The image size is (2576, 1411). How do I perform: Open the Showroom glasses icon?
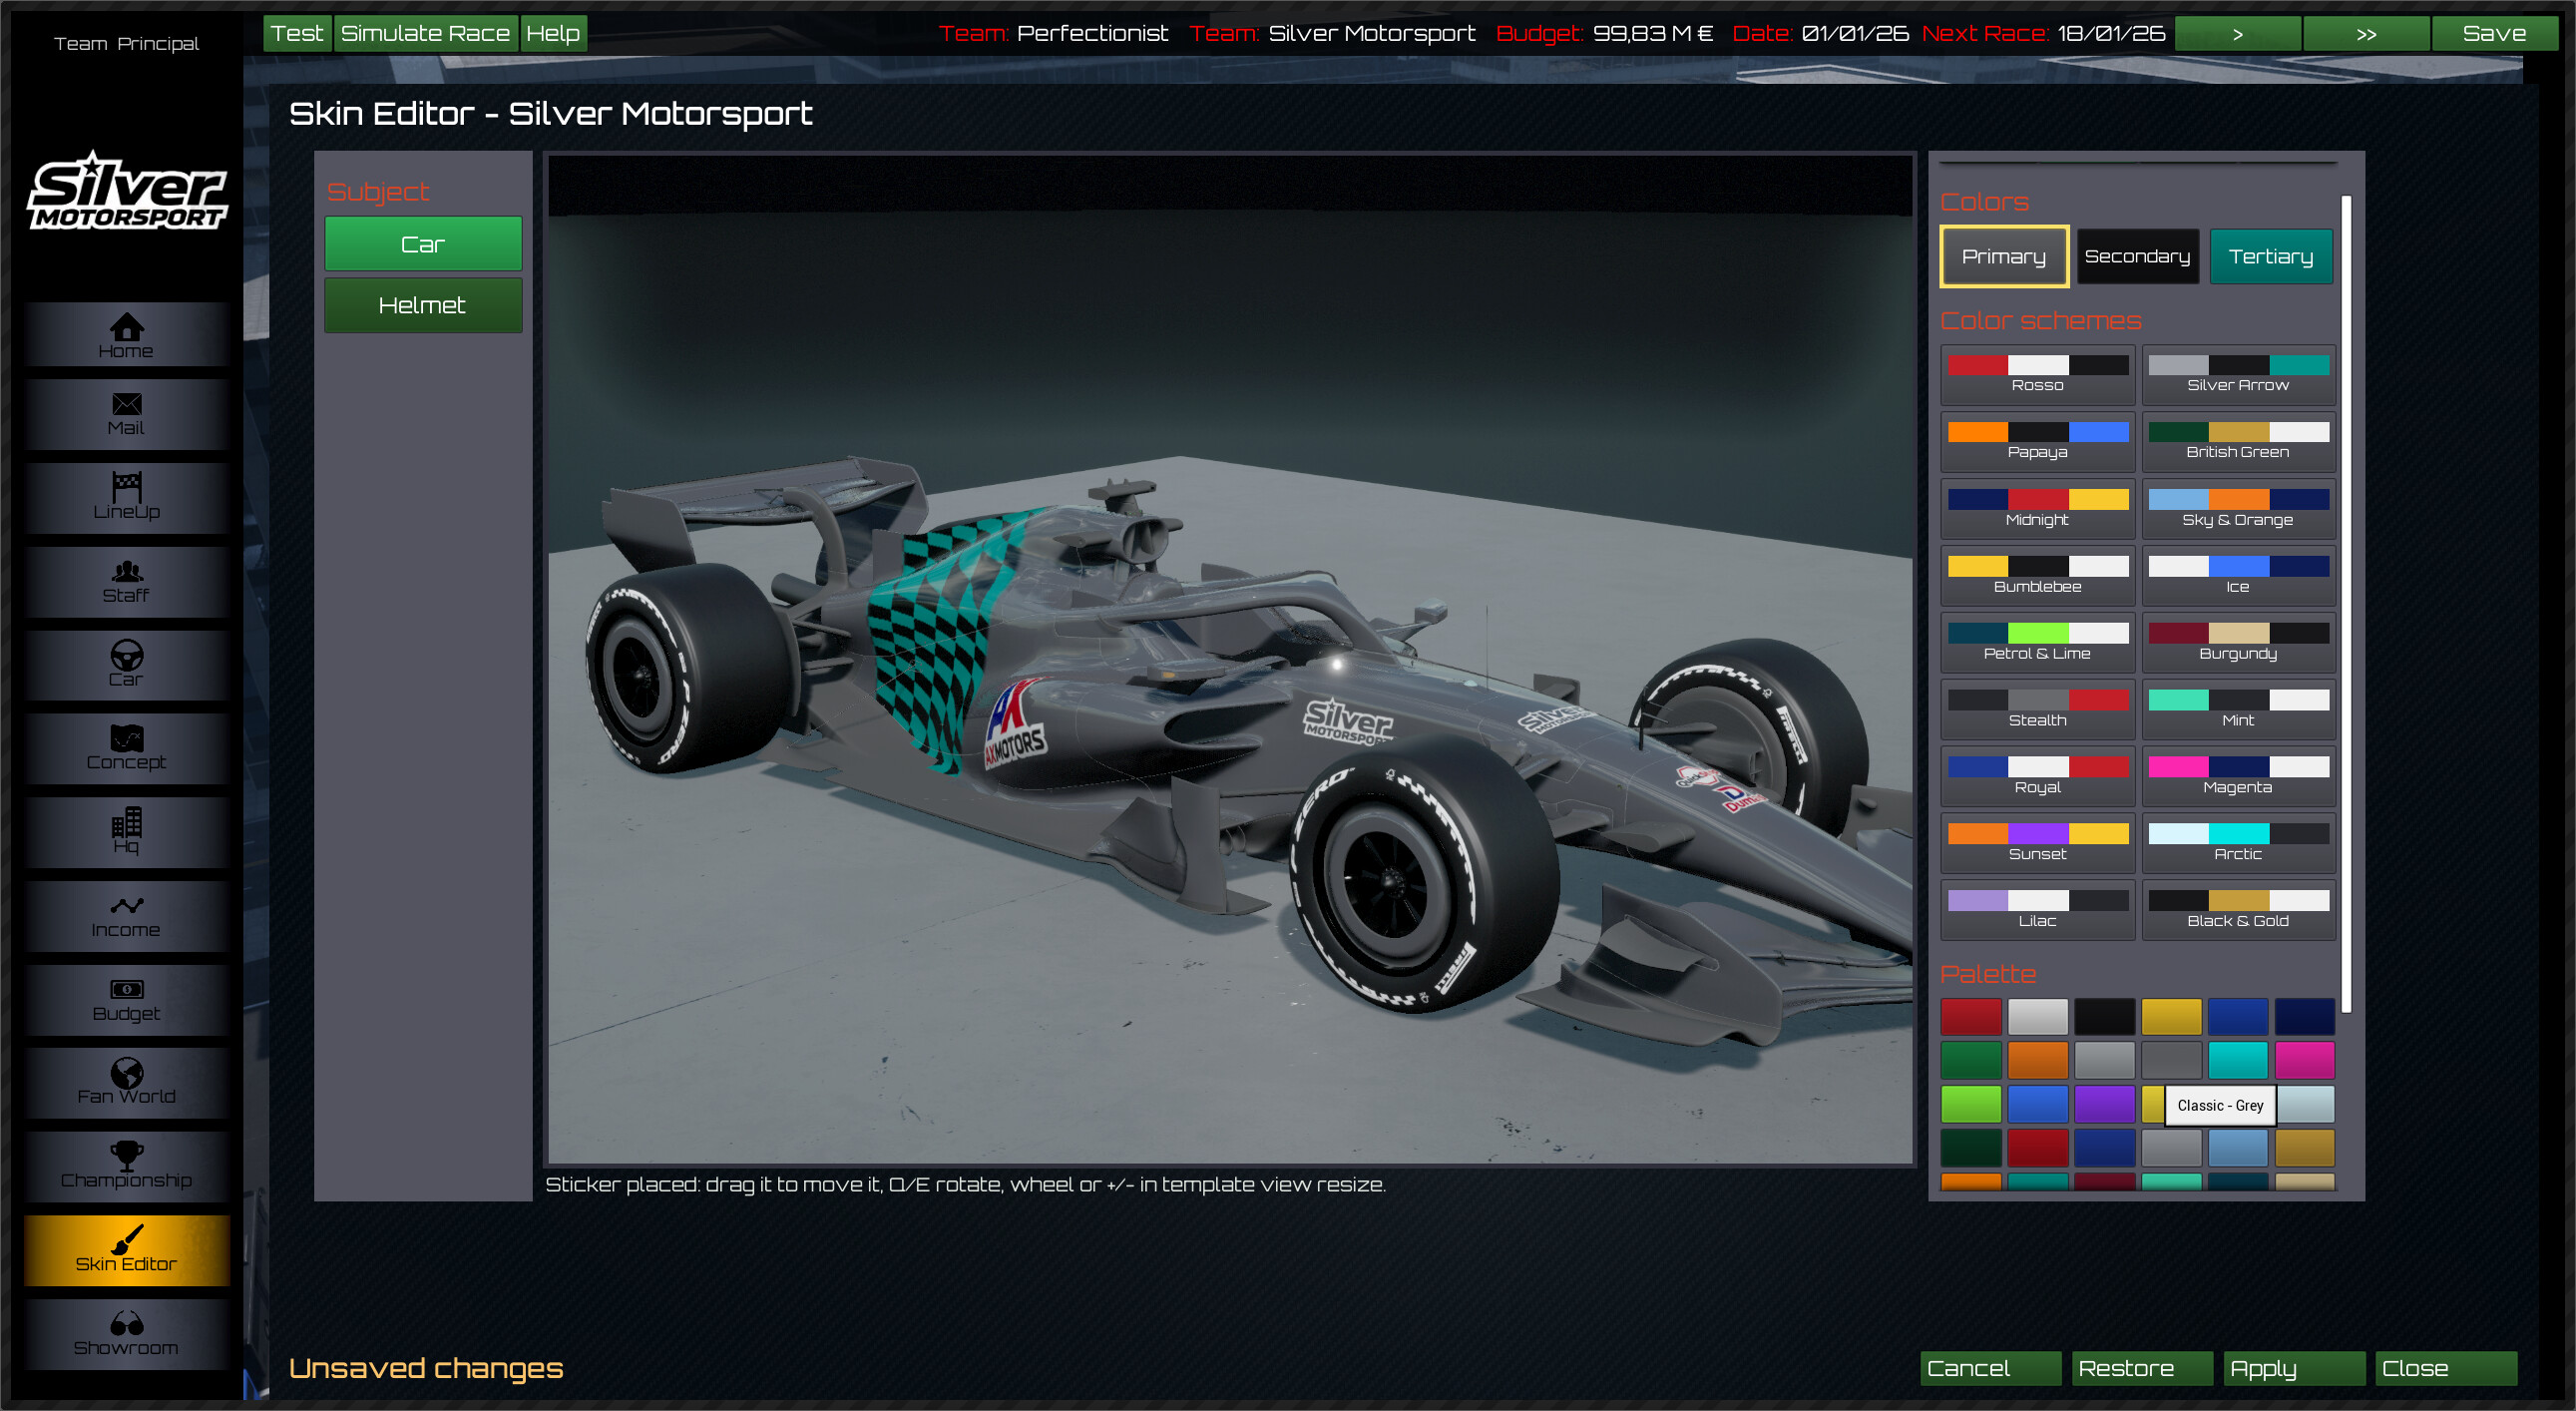126,1335
